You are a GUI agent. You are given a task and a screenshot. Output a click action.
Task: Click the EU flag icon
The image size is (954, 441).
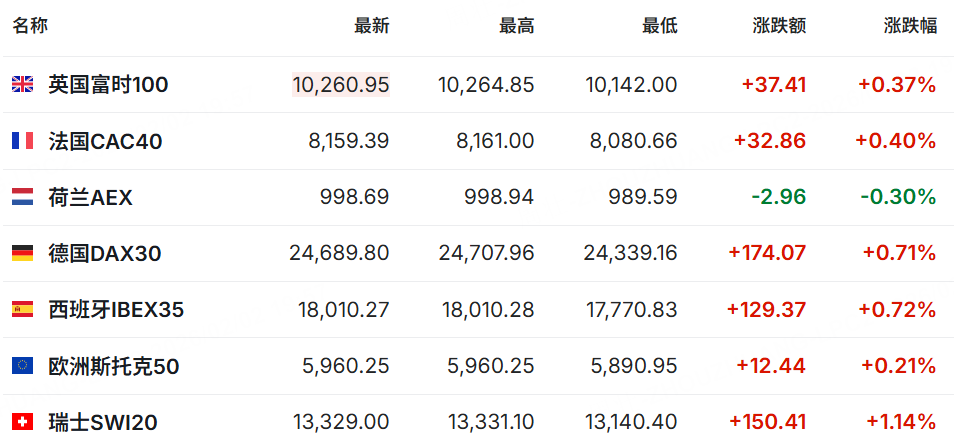tap(23, 366)
